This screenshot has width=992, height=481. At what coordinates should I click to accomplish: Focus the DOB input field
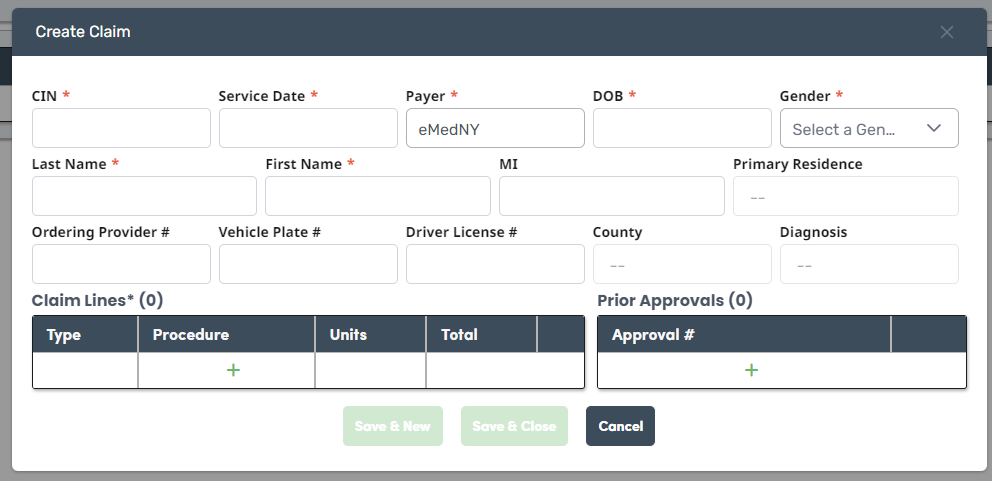pyautogui.click(x=682, y=128)
